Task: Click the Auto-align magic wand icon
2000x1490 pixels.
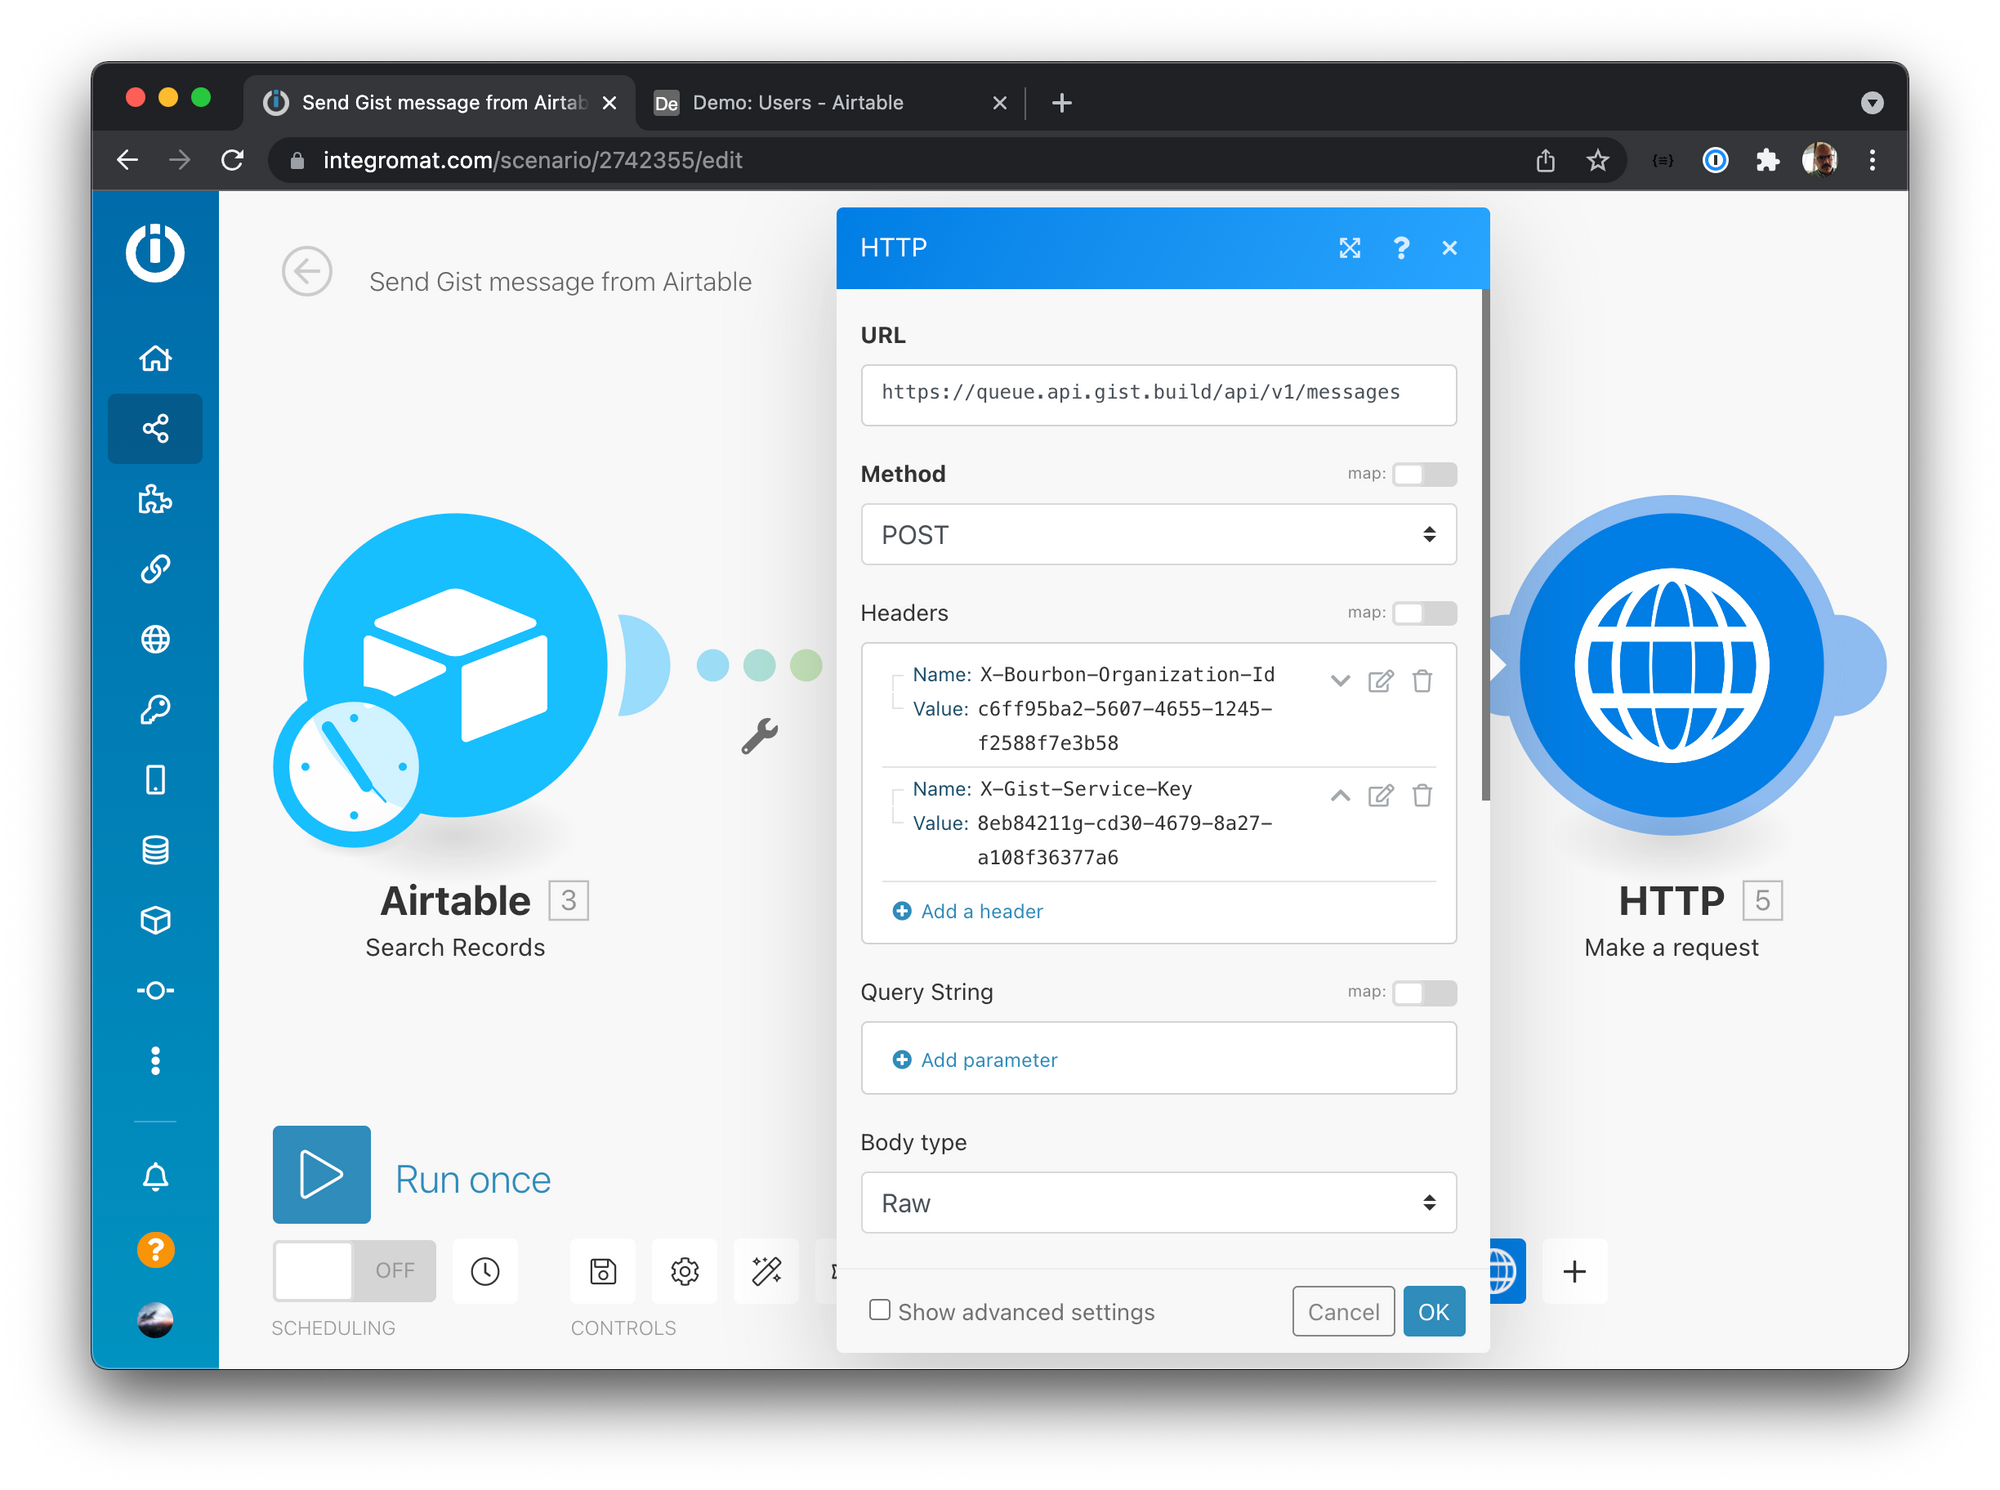Action: pos(766,1271)
